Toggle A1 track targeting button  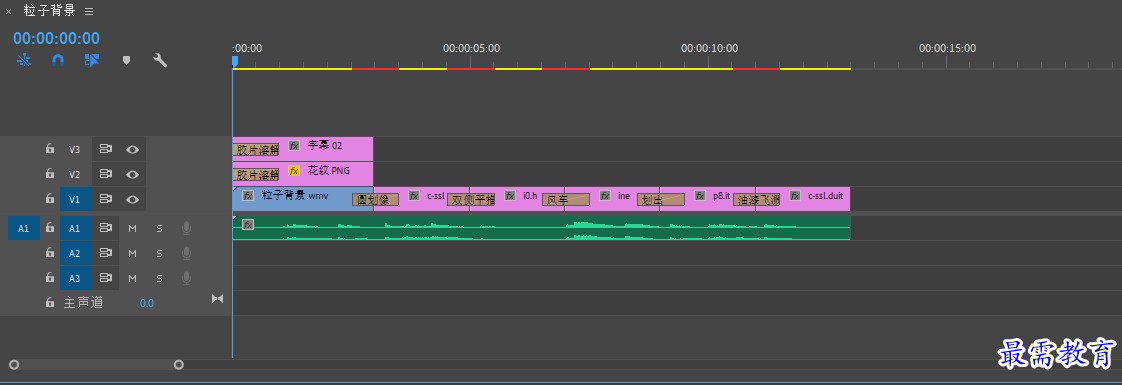point(75,228)
